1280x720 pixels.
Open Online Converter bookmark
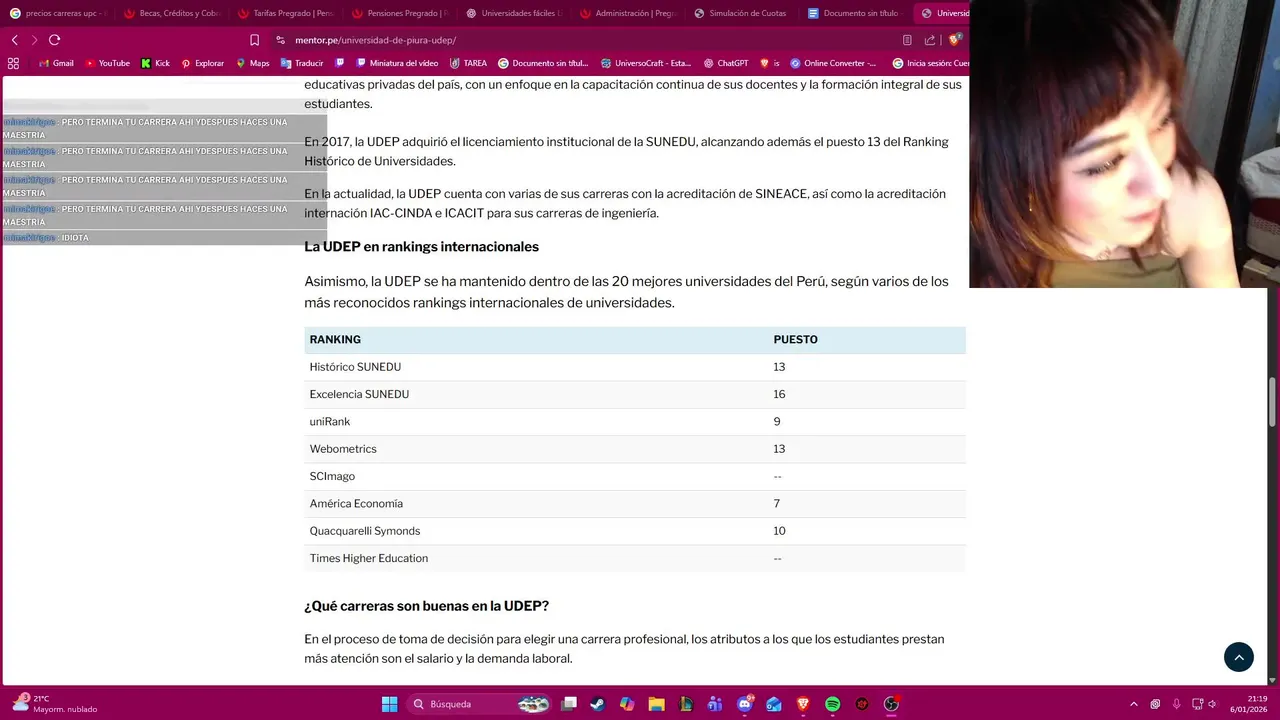point(833,63)
